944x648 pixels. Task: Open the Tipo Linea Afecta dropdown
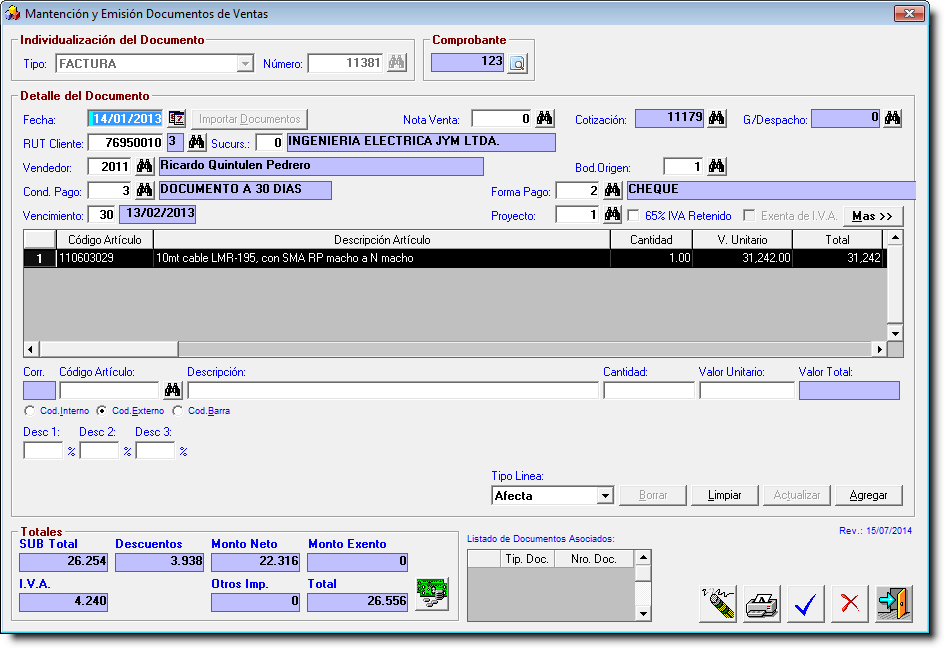[x=605, y=496]
